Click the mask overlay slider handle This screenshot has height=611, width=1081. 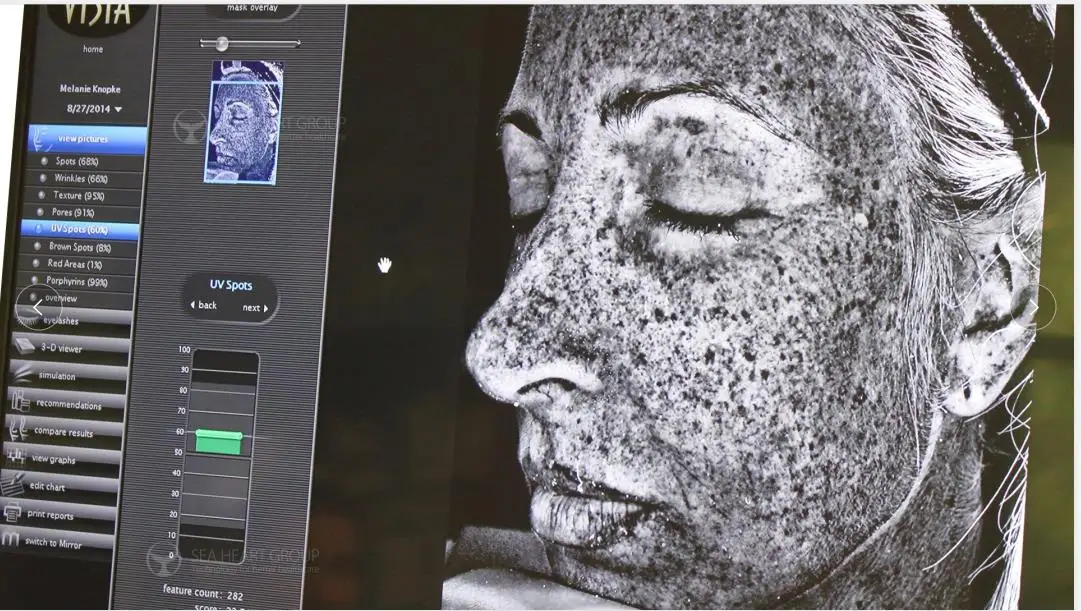(221, 43)
